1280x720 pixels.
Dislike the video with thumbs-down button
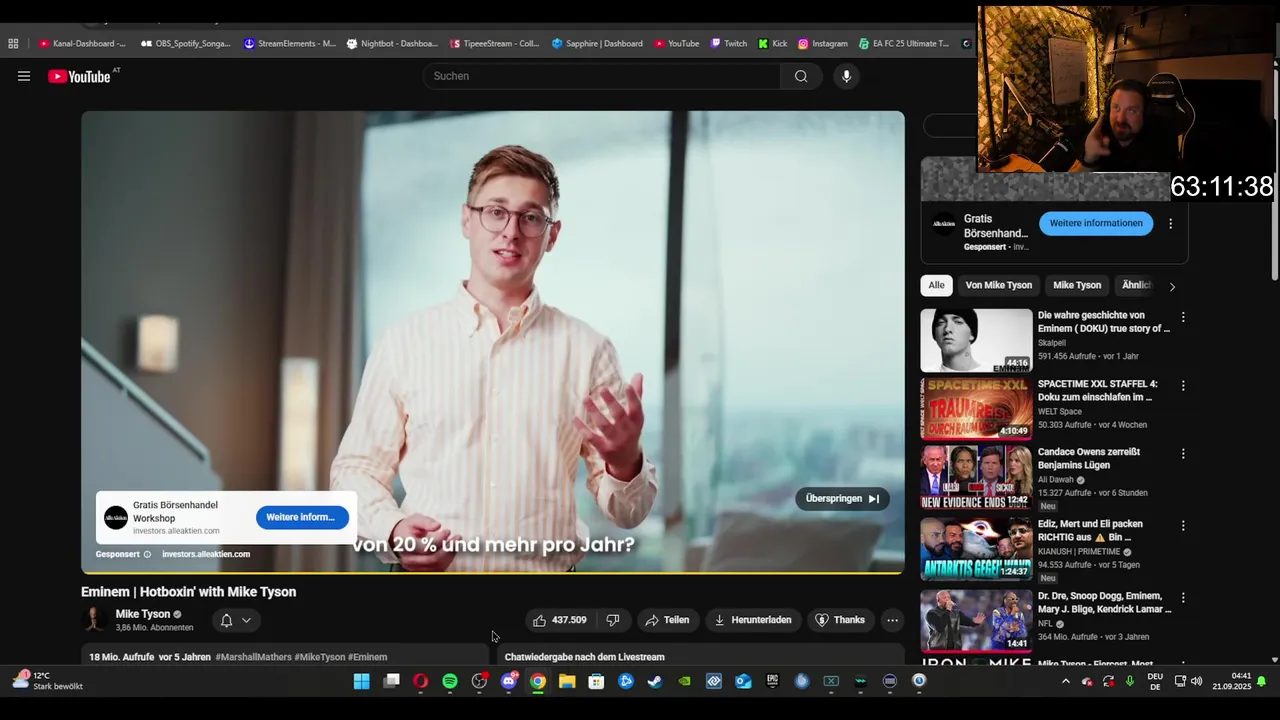click(x=613, y=620)
